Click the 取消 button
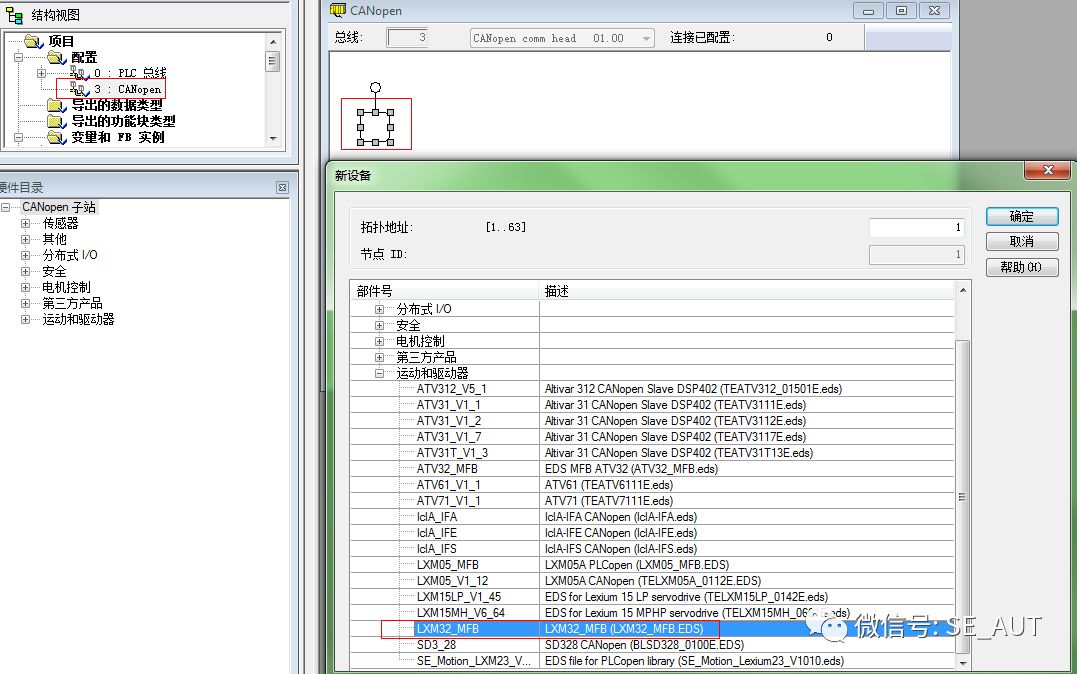This screenshot has height=674, width=1077. [x=1022, y=241]
